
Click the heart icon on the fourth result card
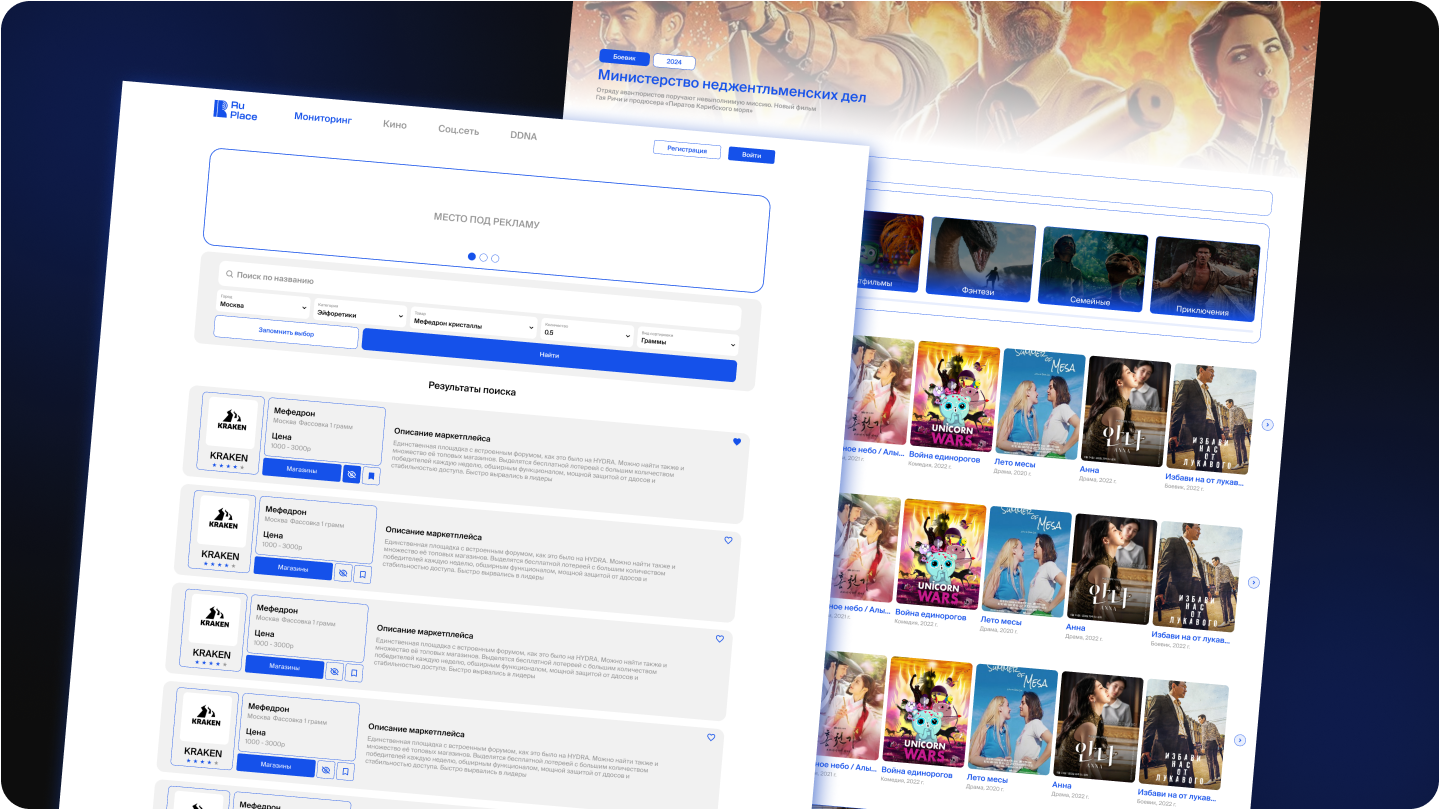point(711,737)
